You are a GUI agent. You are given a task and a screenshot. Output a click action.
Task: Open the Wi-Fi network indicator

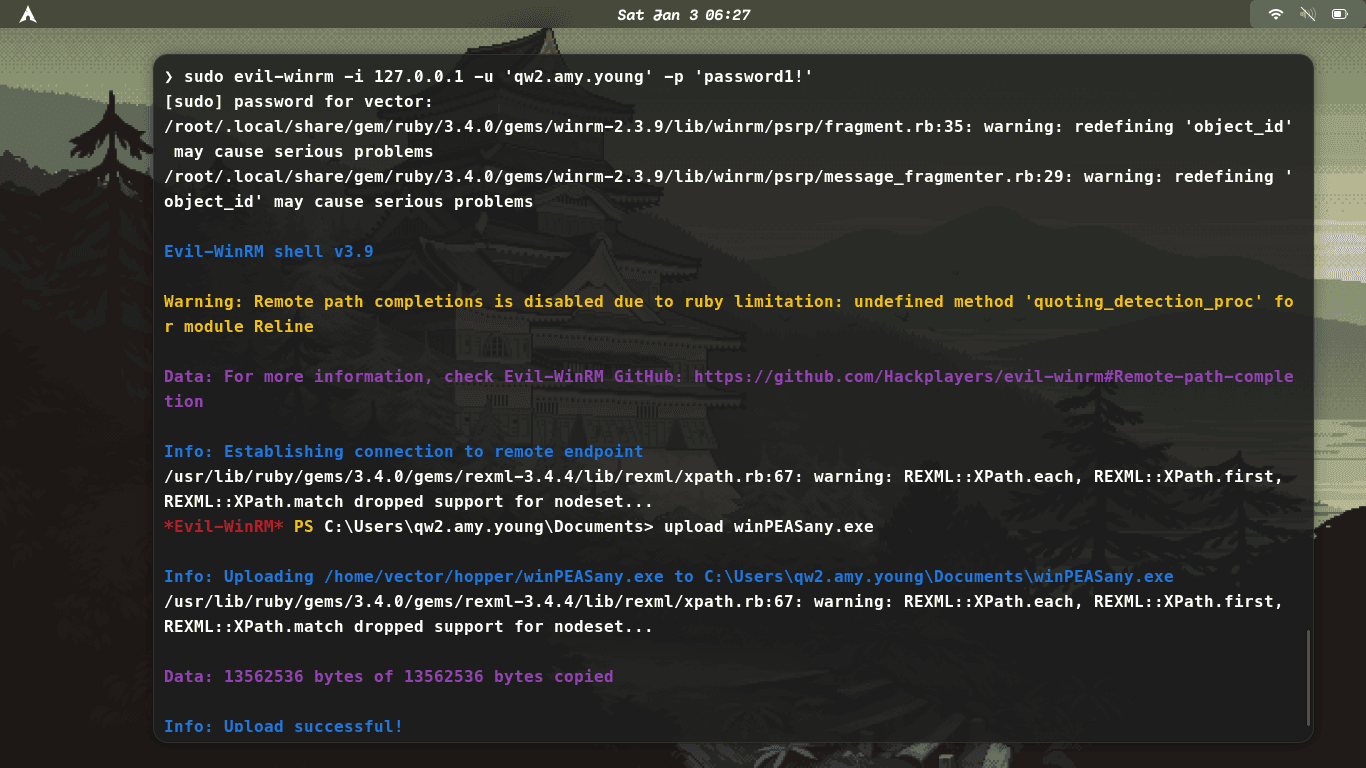1276,14
